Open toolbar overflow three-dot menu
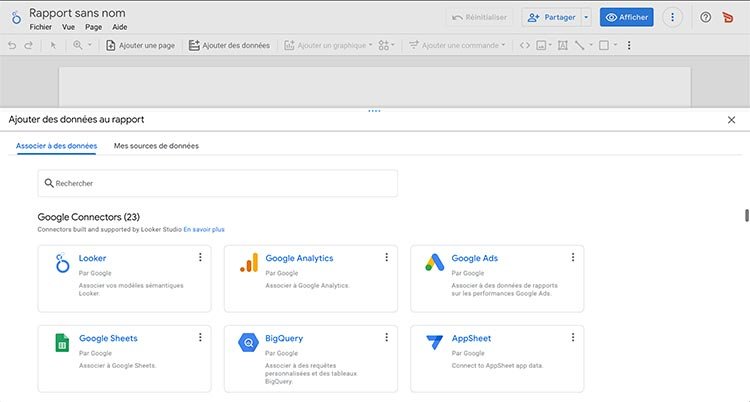The width and height of the screenshot is (750, 402). pos(629,45)
